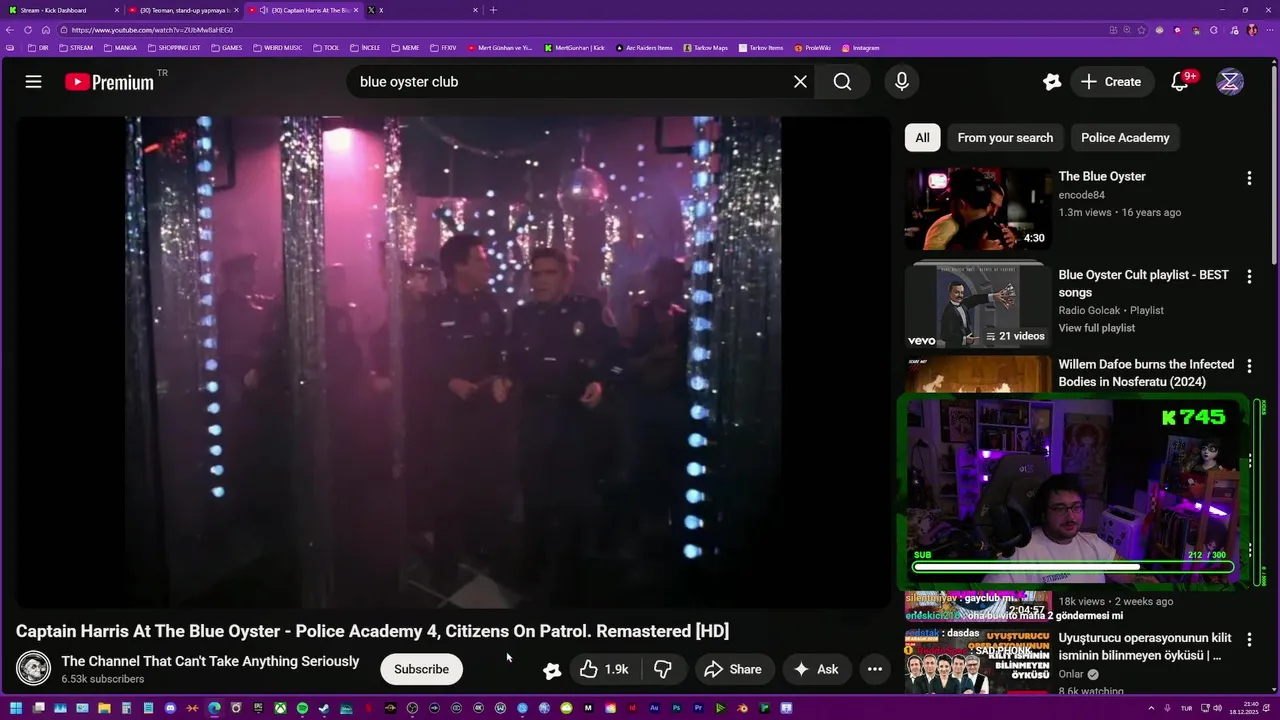Open Windows Start menu

pos(15,709)
